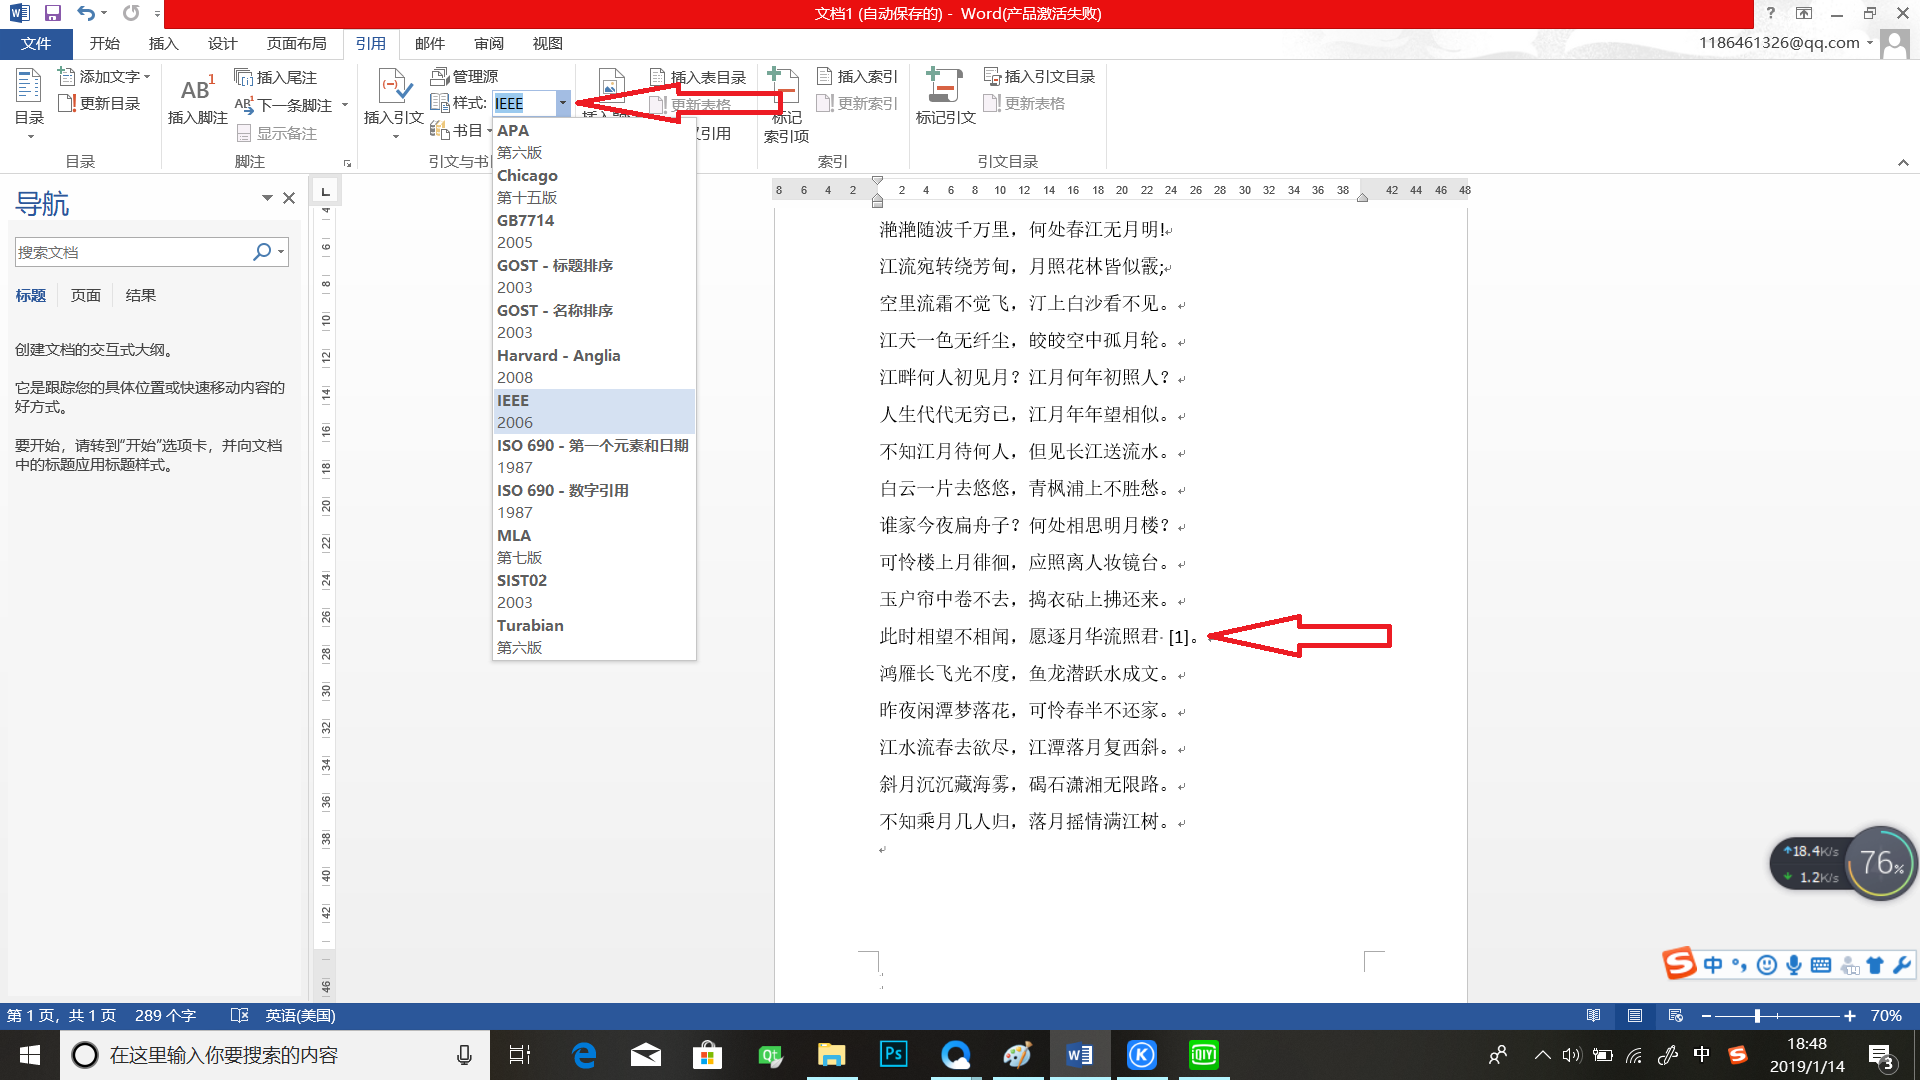Click 插入引文目录 insert table of authorities

coord(1040,76)
